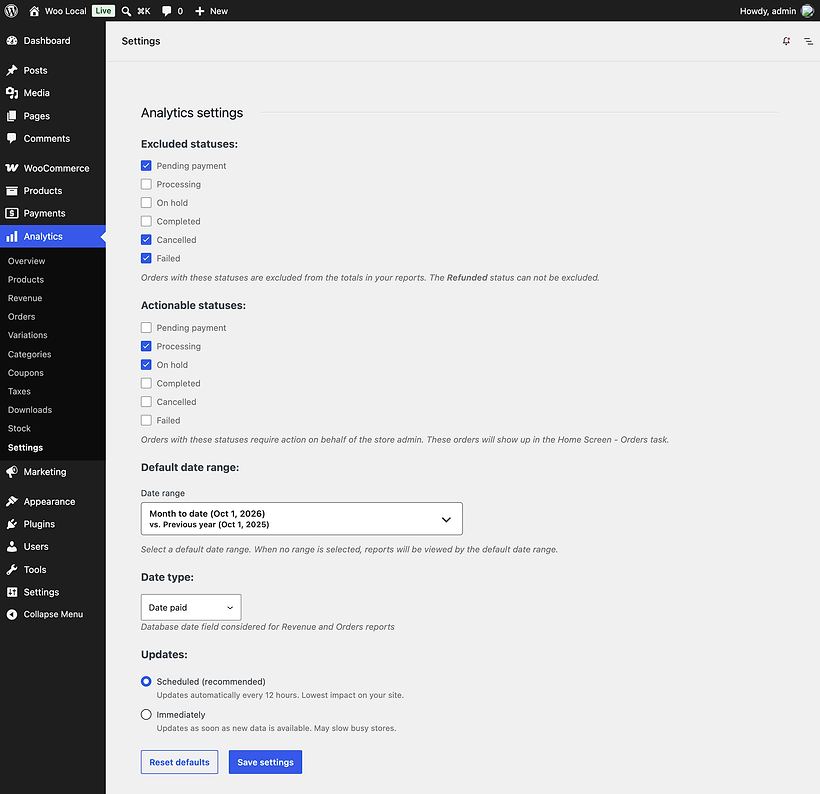The width and height of the screenshot is (820, 794).
Task: Click the sidebar Settings sliders icon
Action: [x=12, y=592]
